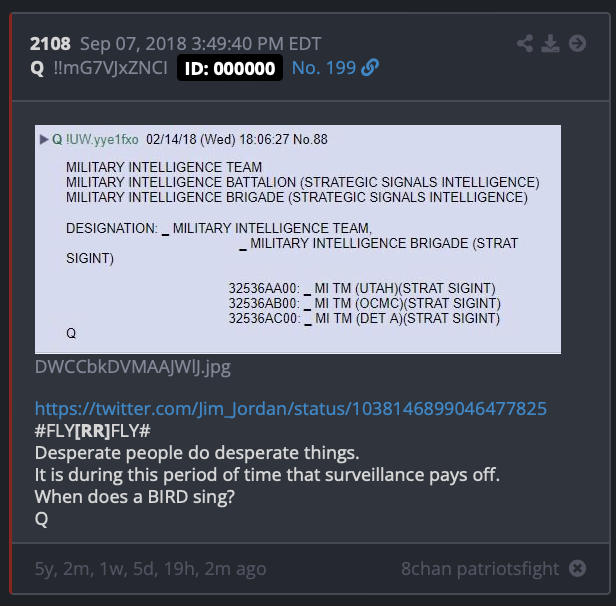
Task: Open the military intelligence image thumbnail
Action: 298,239
